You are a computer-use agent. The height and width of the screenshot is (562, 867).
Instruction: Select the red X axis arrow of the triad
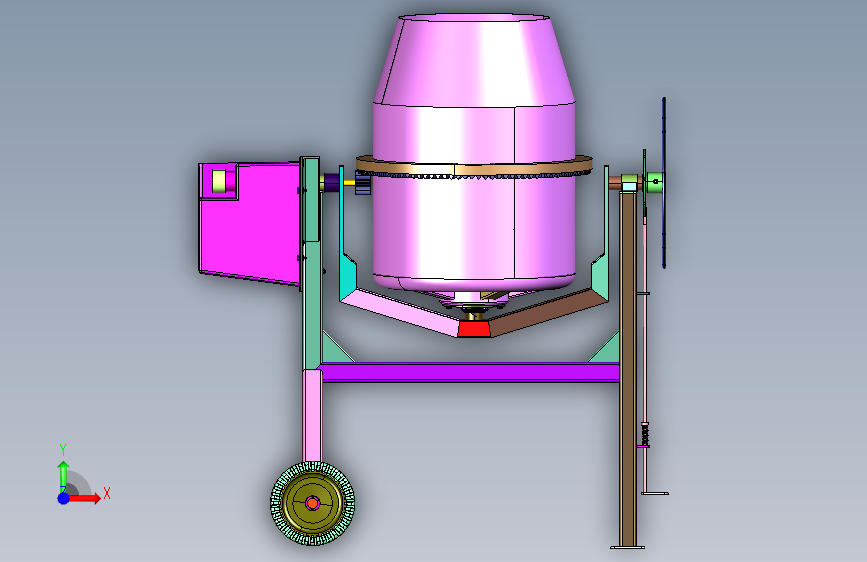pos(86,498)
